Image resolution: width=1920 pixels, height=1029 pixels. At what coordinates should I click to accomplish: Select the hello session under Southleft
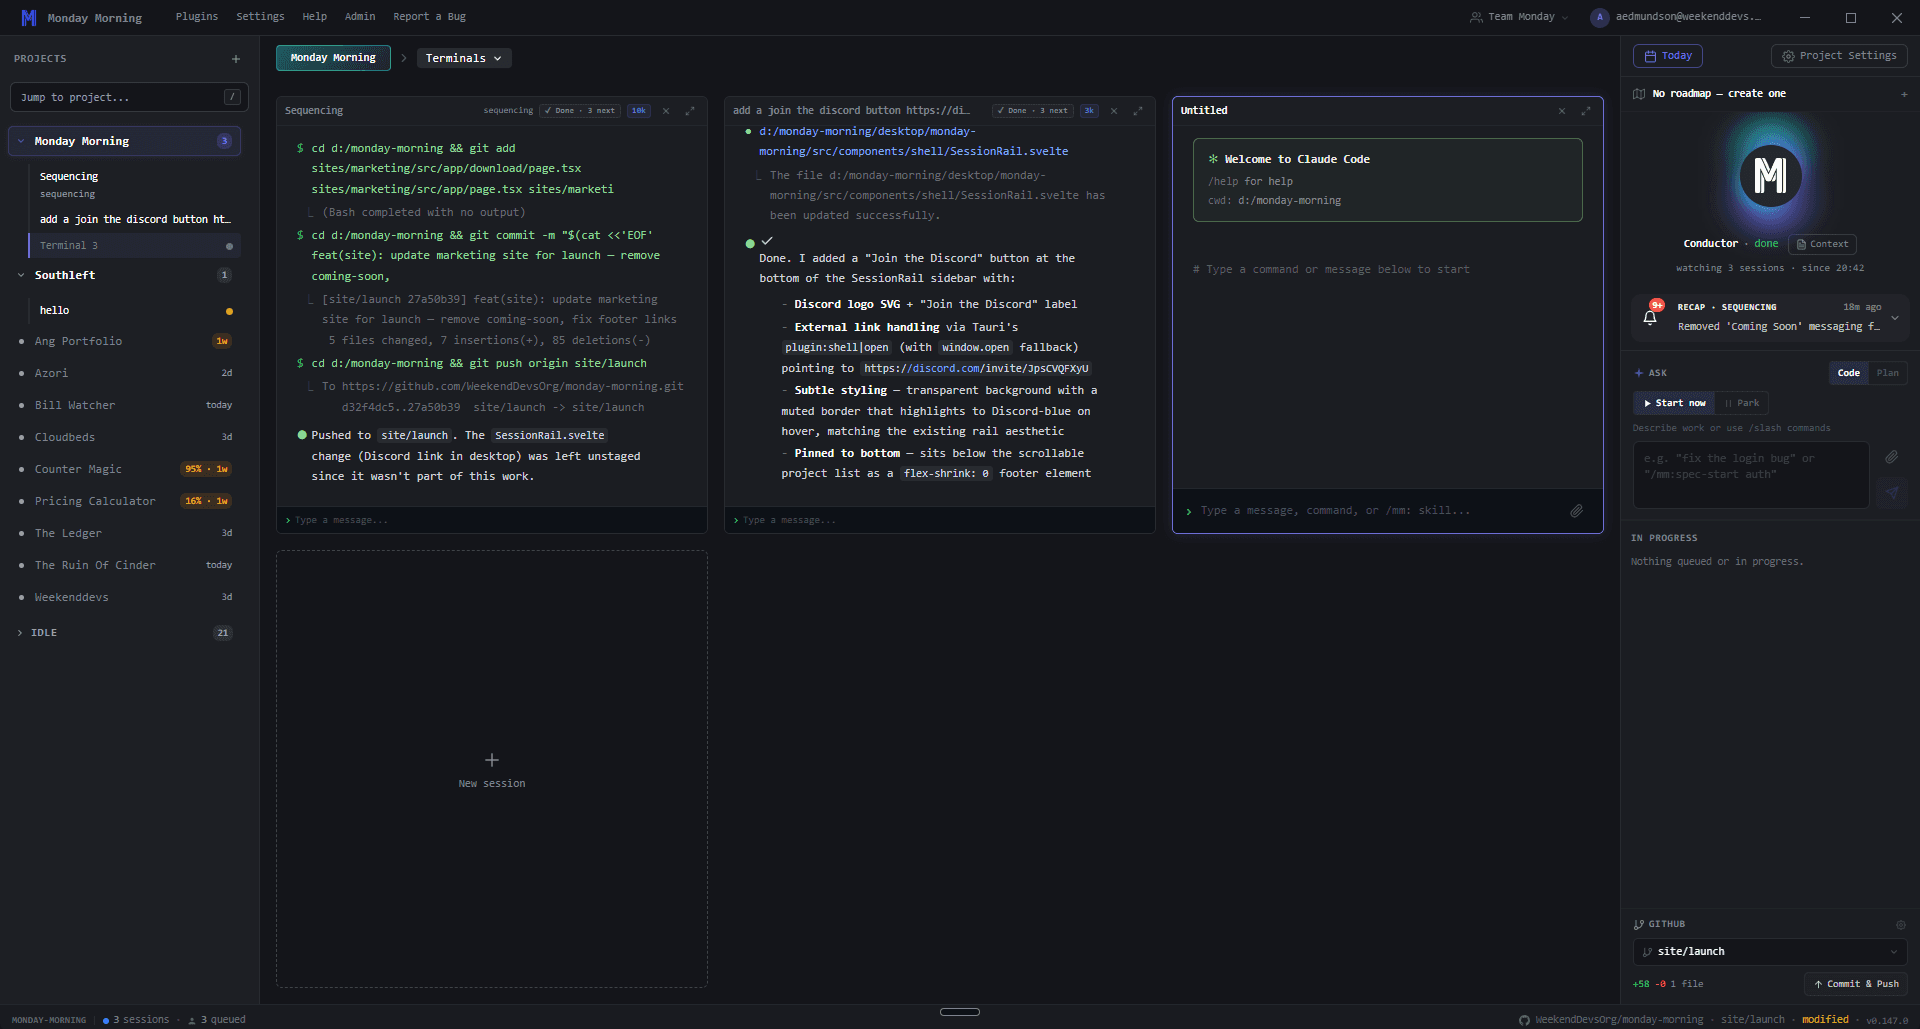click(135, 311)
